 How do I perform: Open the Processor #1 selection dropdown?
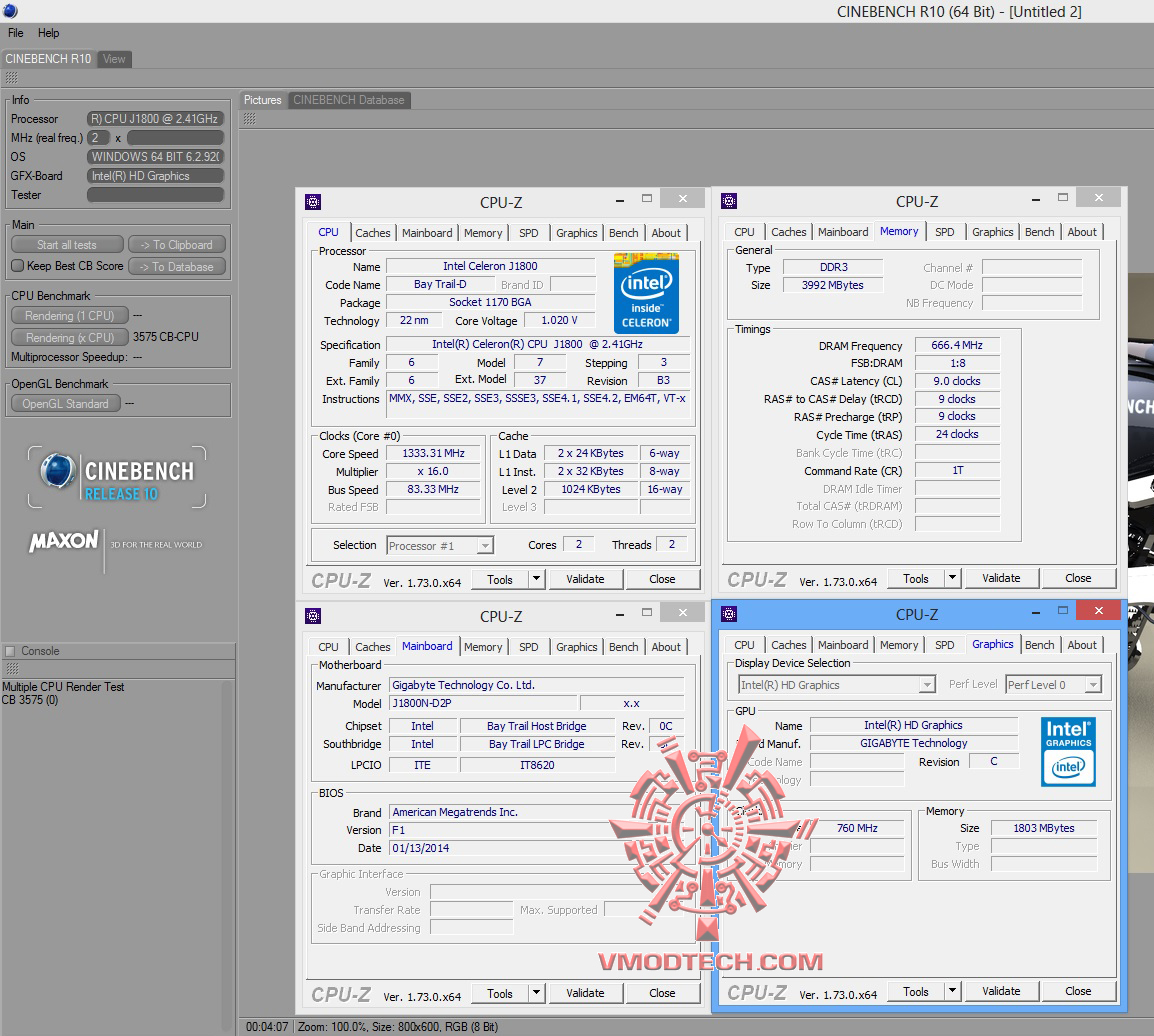point(485,546)
